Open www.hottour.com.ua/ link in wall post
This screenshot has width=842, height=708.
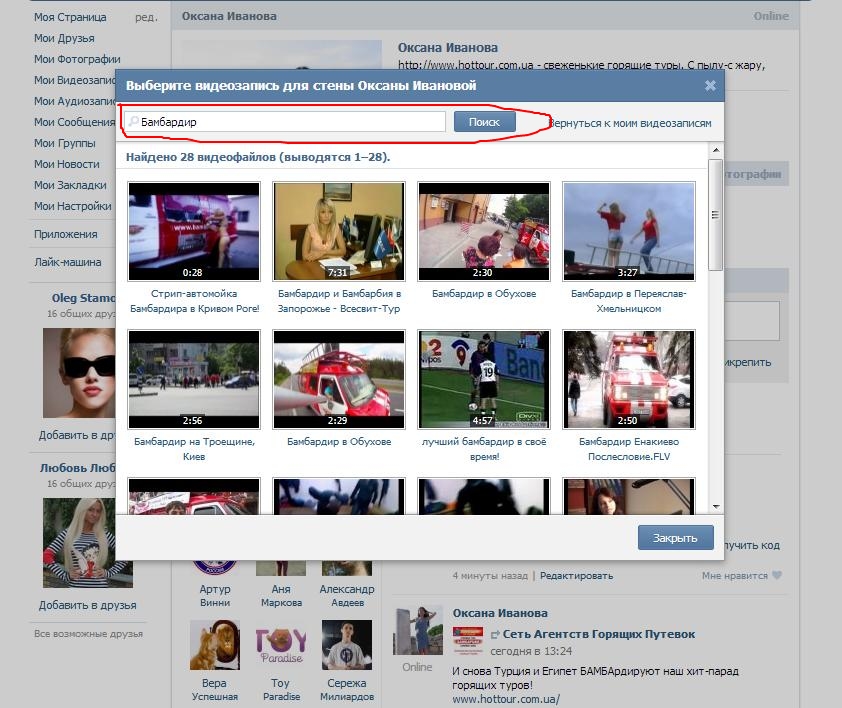point(506,699)
